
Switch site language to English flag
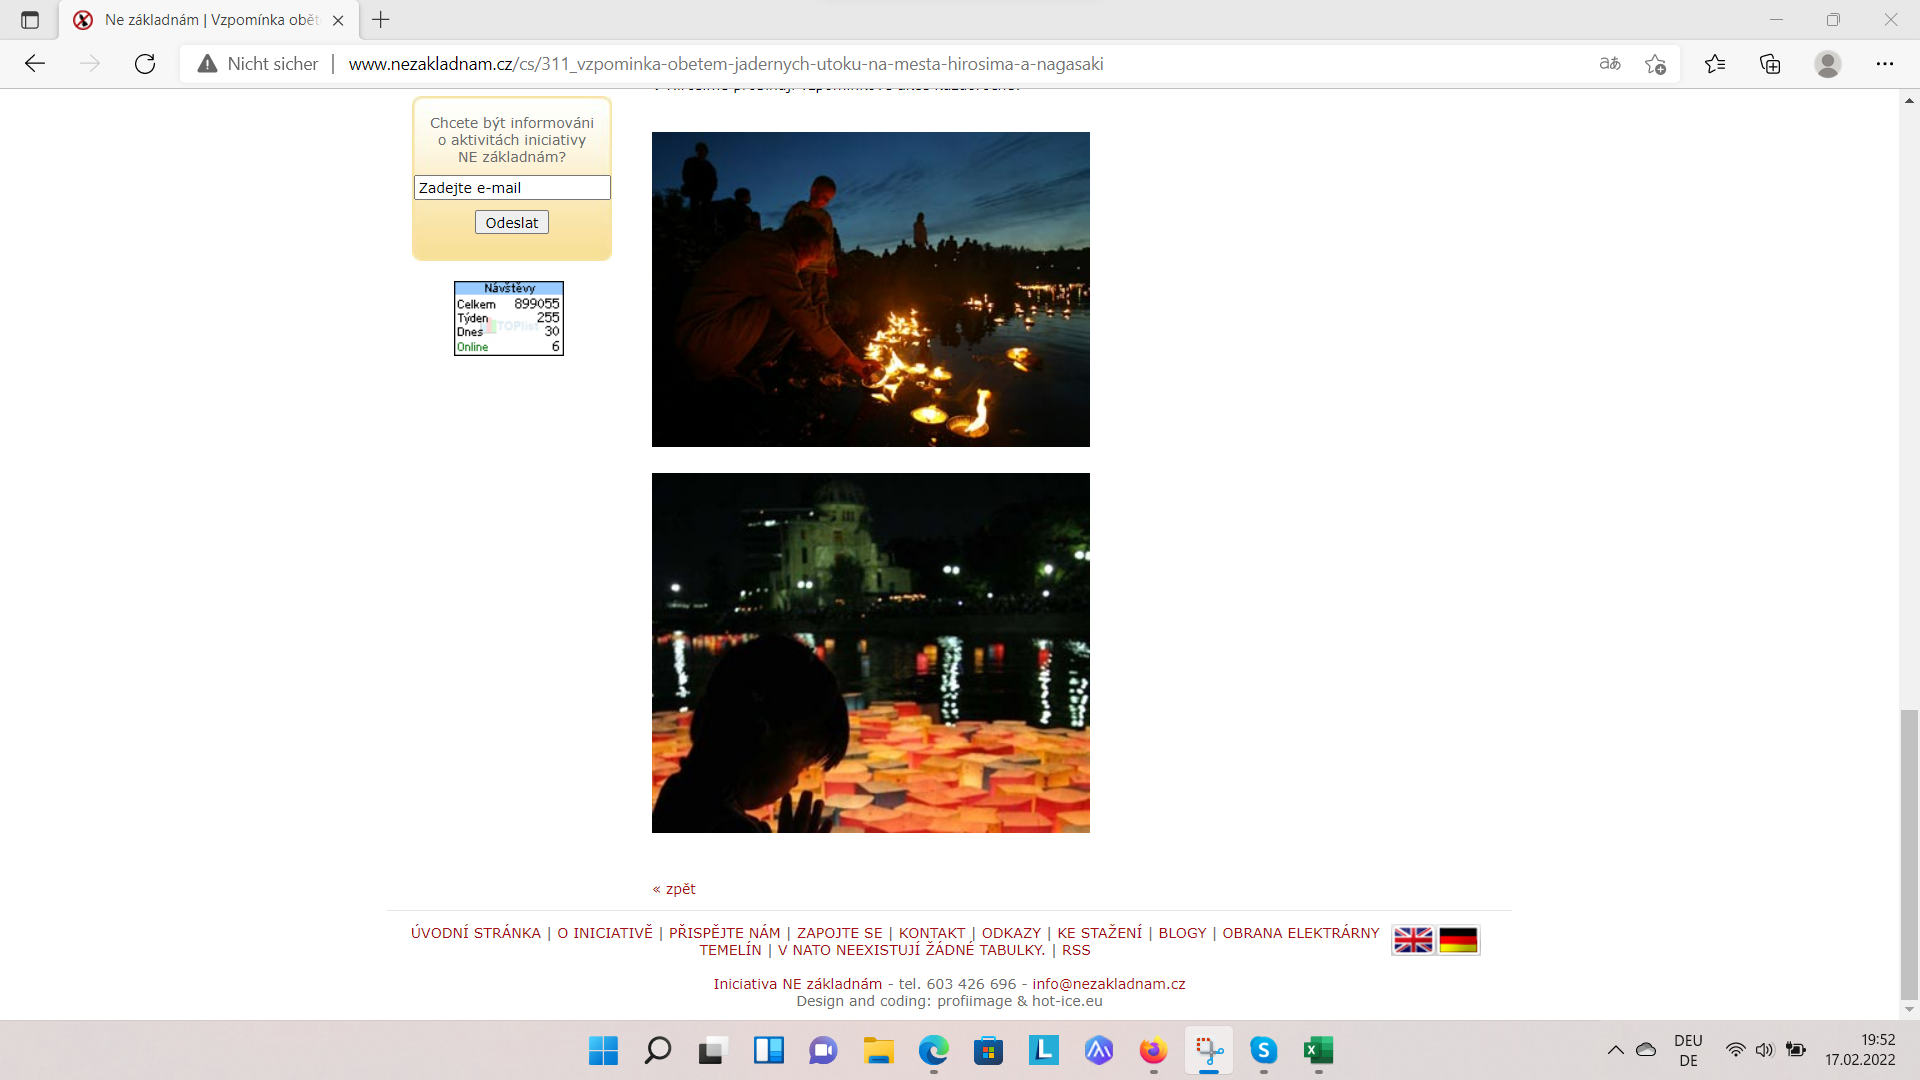coord(1413,940)
